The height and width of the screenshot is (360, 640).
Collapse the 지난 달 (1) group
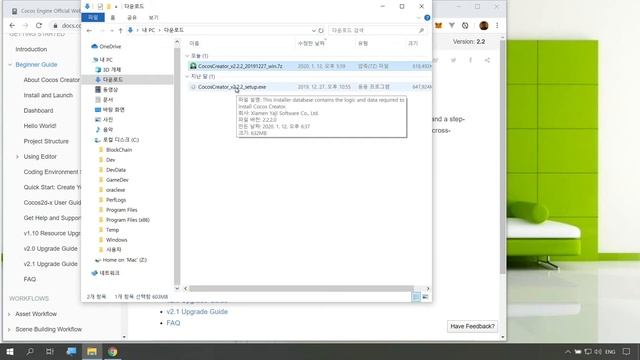[187, 77]
